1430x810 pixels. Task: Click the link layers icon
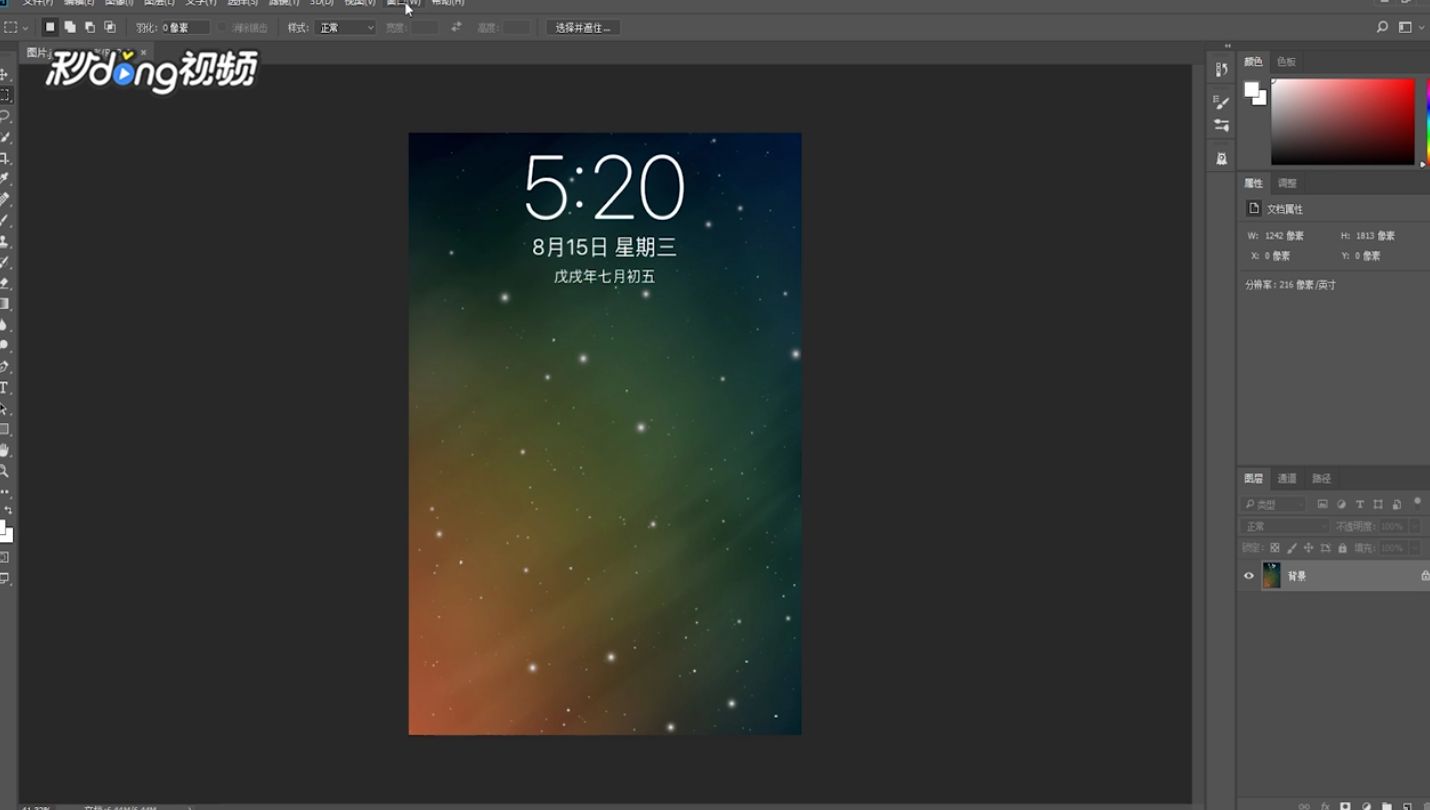1304,805
